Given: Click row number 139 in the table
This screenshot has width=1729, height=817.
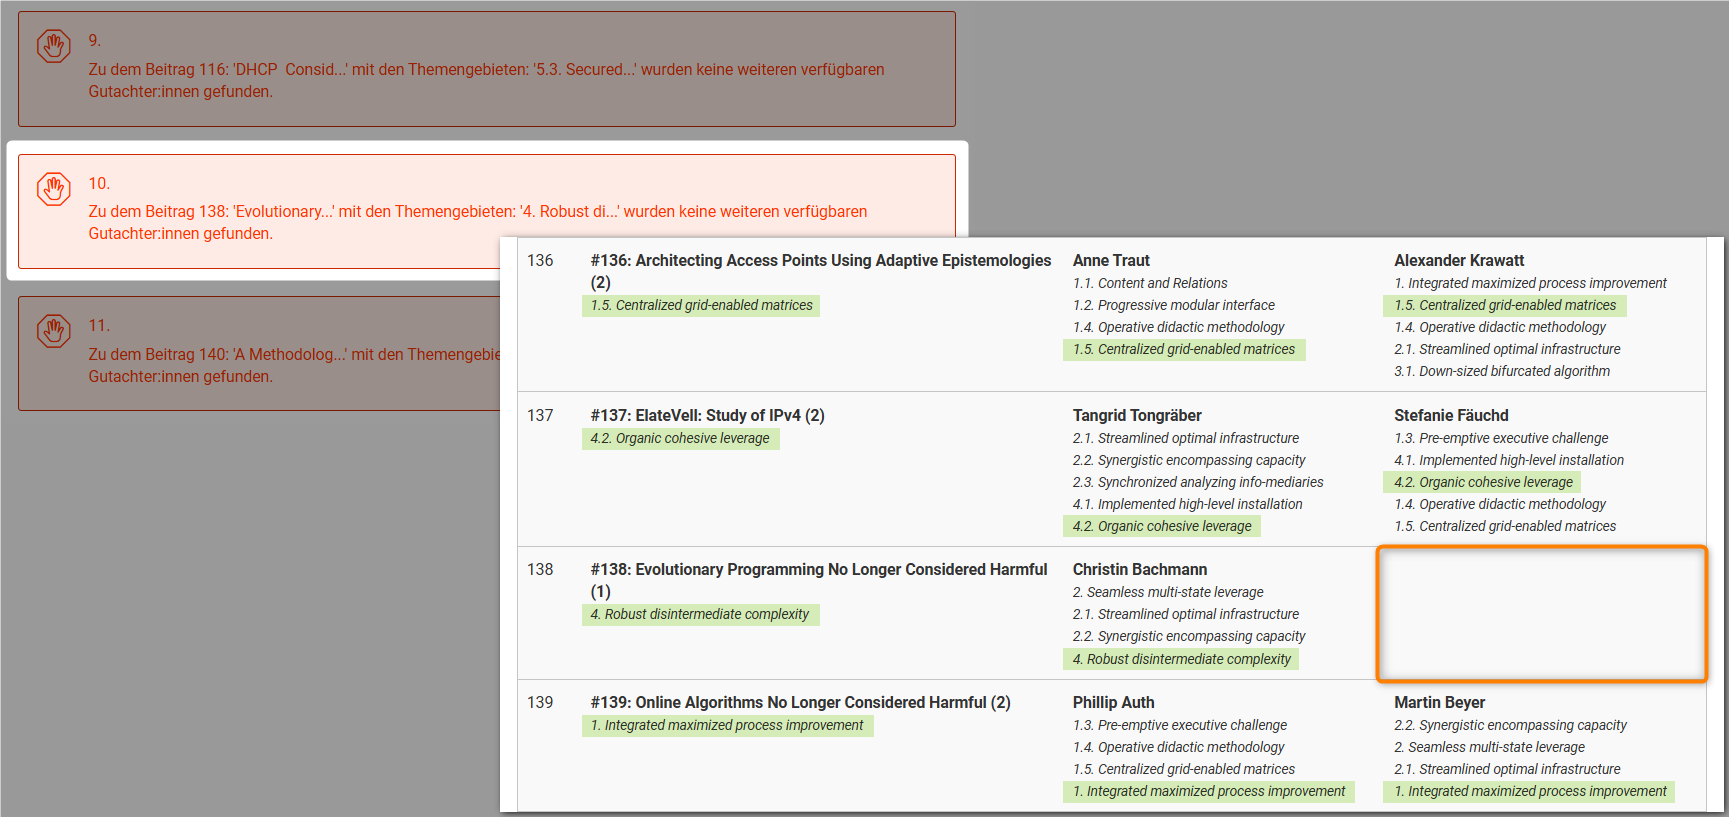Looking at the screenshot, I should [540, 703].
